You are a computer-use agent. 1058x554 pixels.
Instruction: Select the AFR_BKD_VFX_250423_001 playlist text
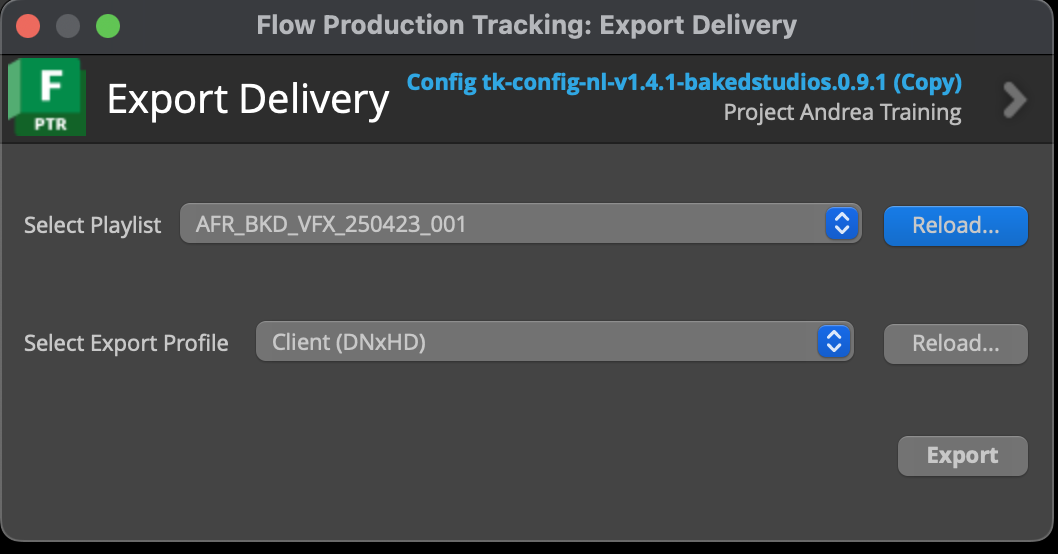pyautogui.click(x=331, y=225)
